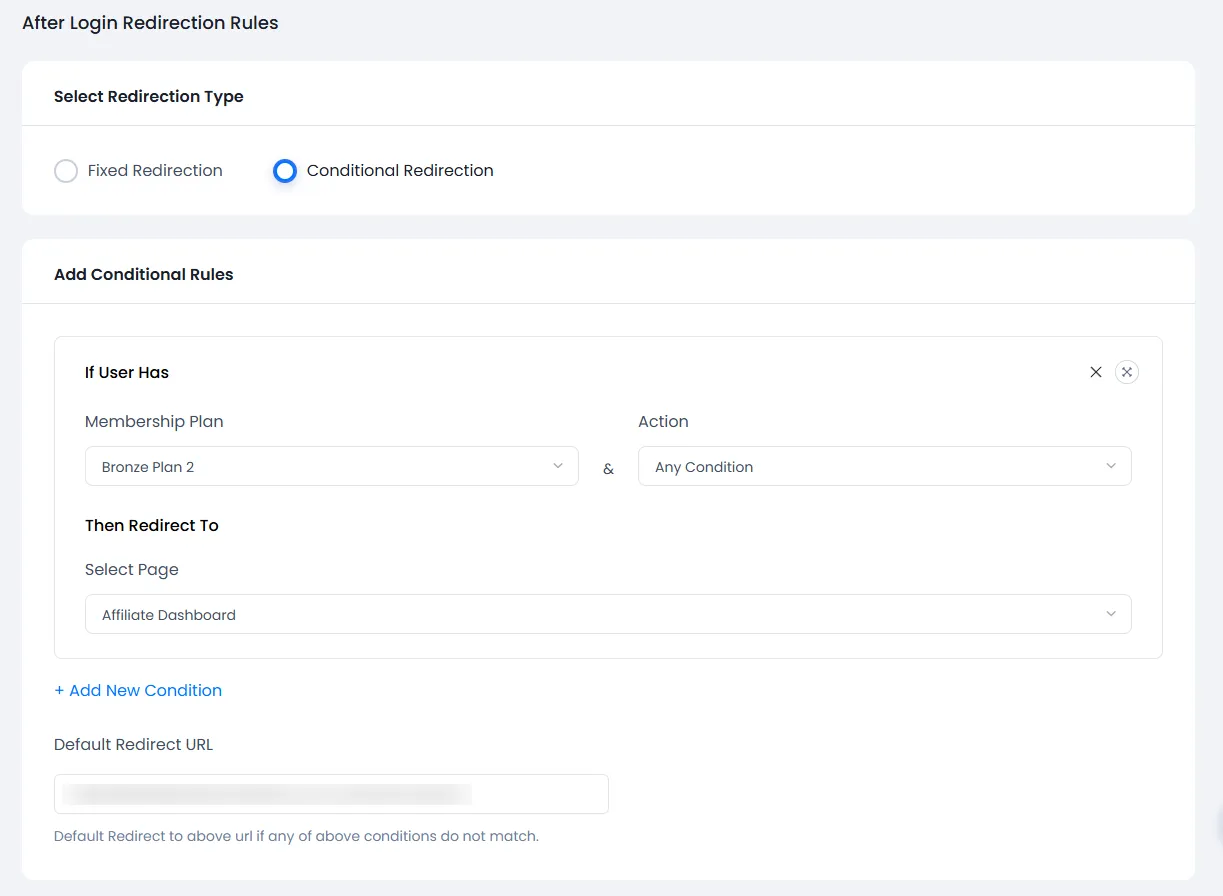The image size is (1223, 896).
Task: Click the 'Default Redirect URL' label
Action: (133, 745)
